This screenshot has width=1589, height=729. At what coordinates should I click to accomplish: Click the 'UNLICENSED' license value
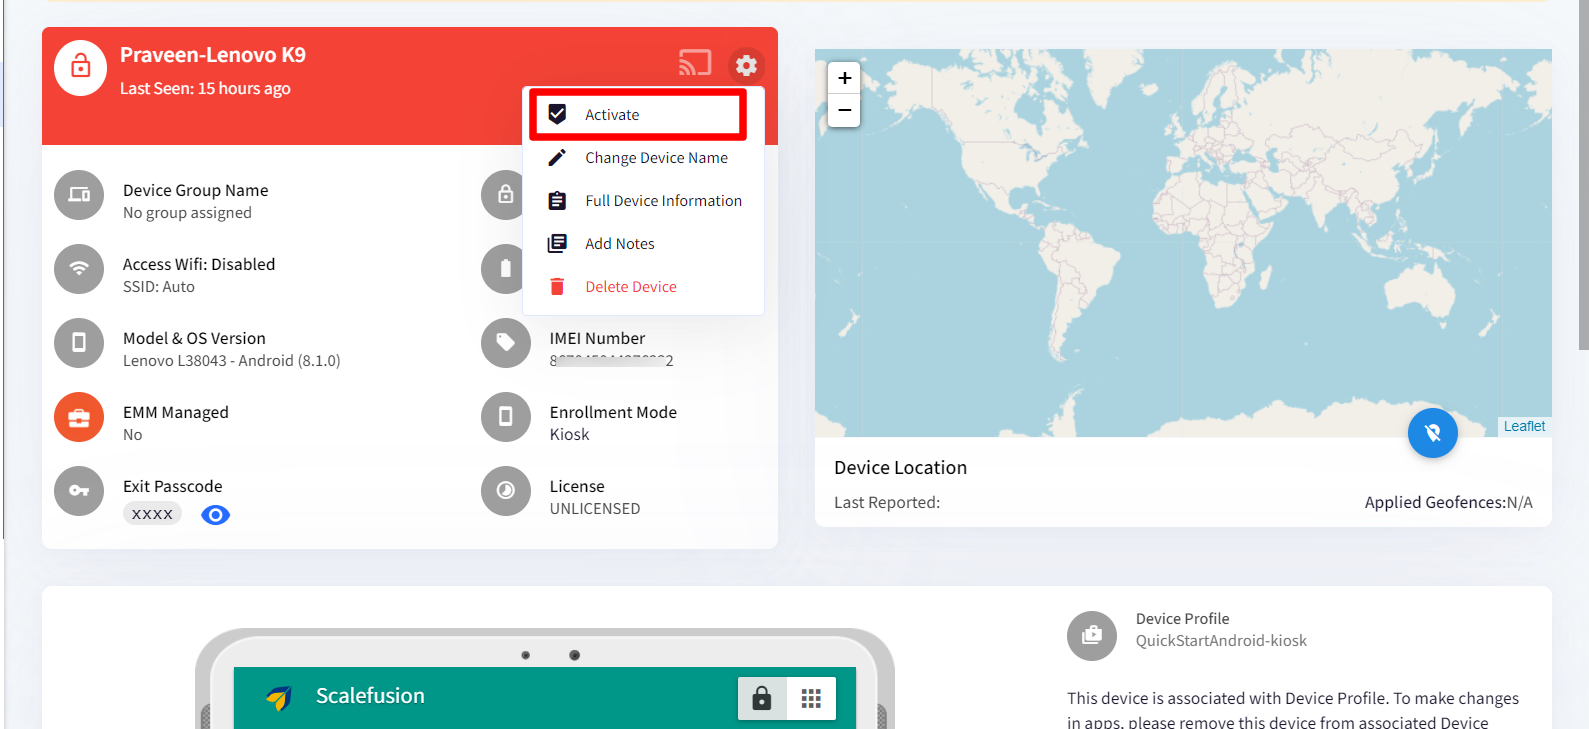click(x=595, y=509)
